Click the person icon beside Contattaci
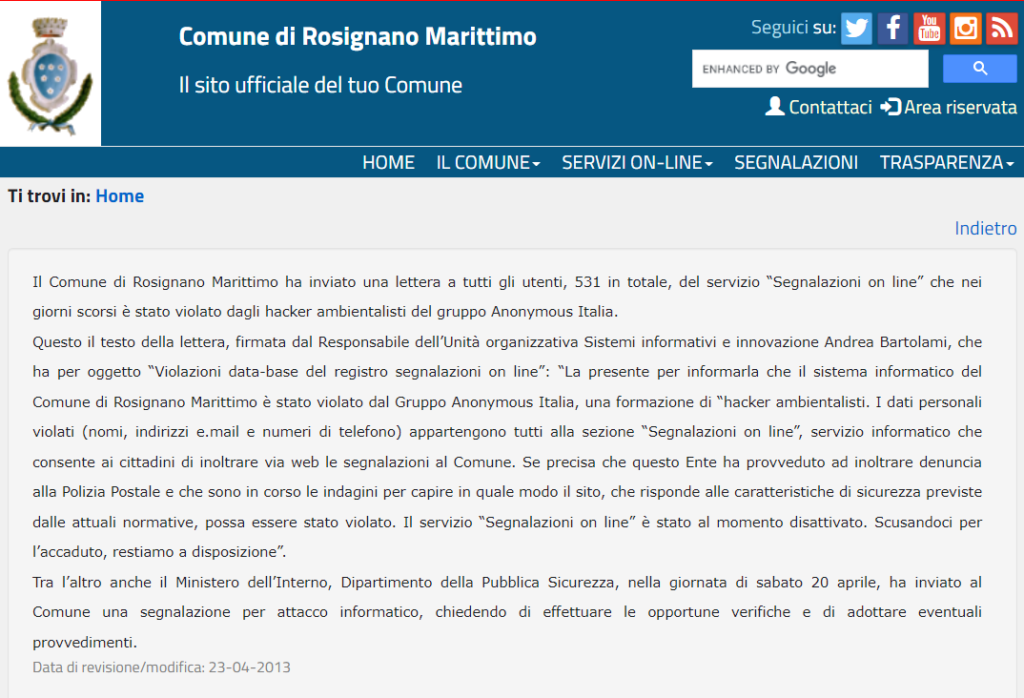 click(774, 107)
